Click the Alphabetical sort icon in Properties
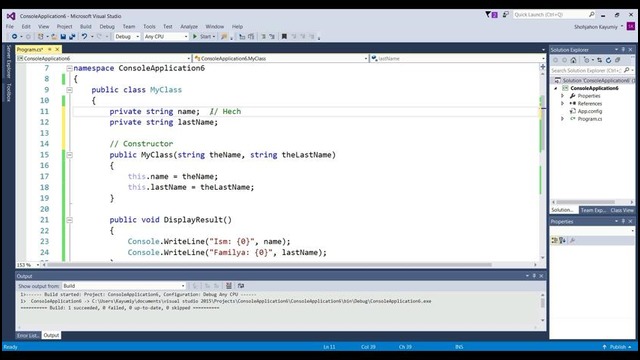640x360 pixels. [x=562, y=240]
